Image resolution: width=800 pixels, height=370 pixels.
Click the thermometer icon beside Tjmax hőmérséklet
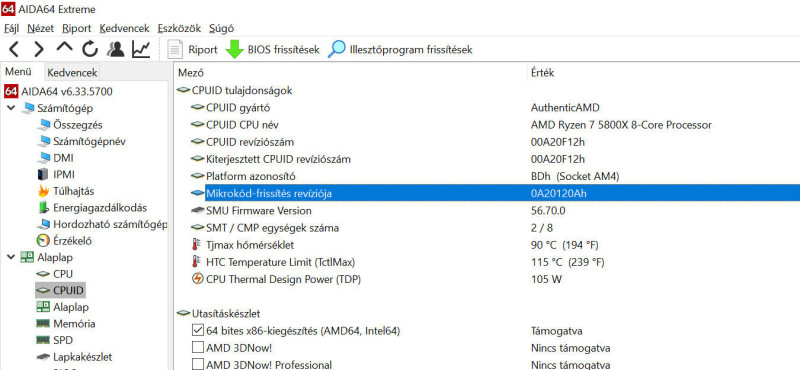197,245
